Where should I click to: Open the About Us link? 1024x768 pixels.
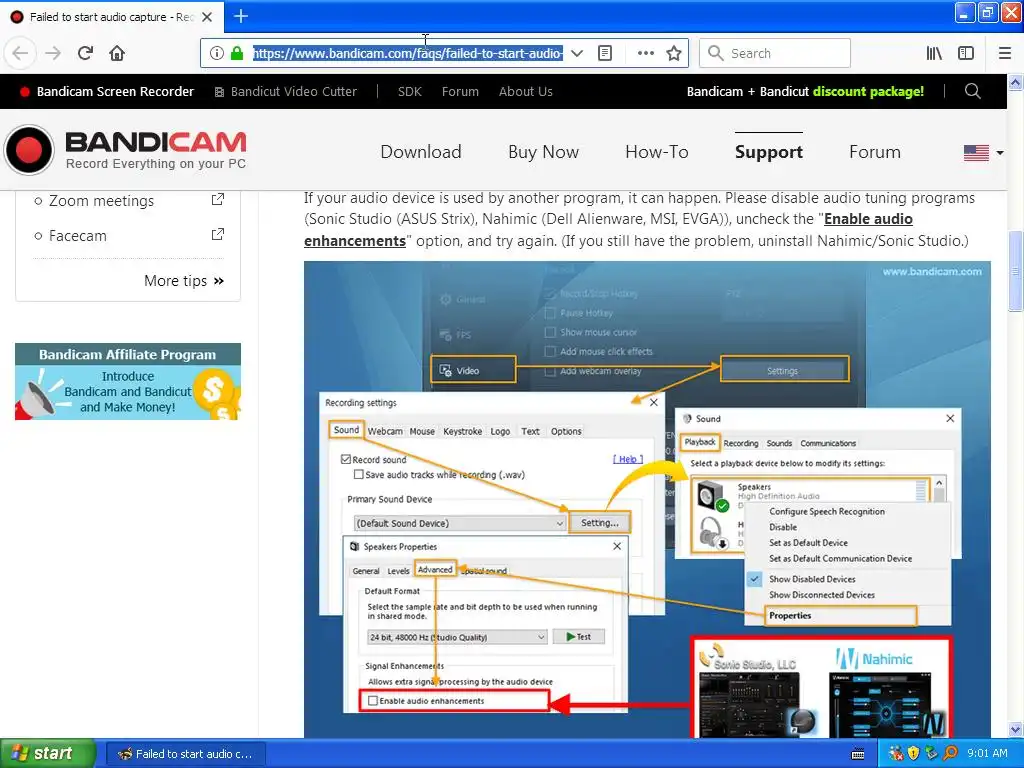(526, 91)
